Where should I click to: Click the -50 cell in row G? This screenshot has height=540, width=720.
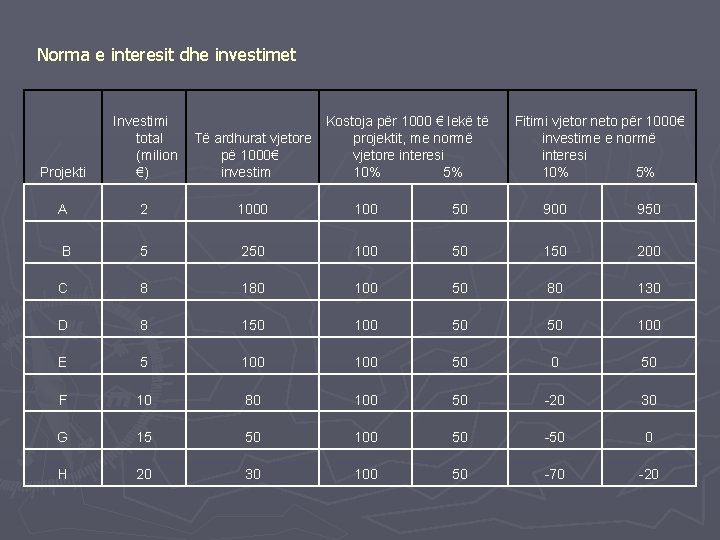pos(555,431)
